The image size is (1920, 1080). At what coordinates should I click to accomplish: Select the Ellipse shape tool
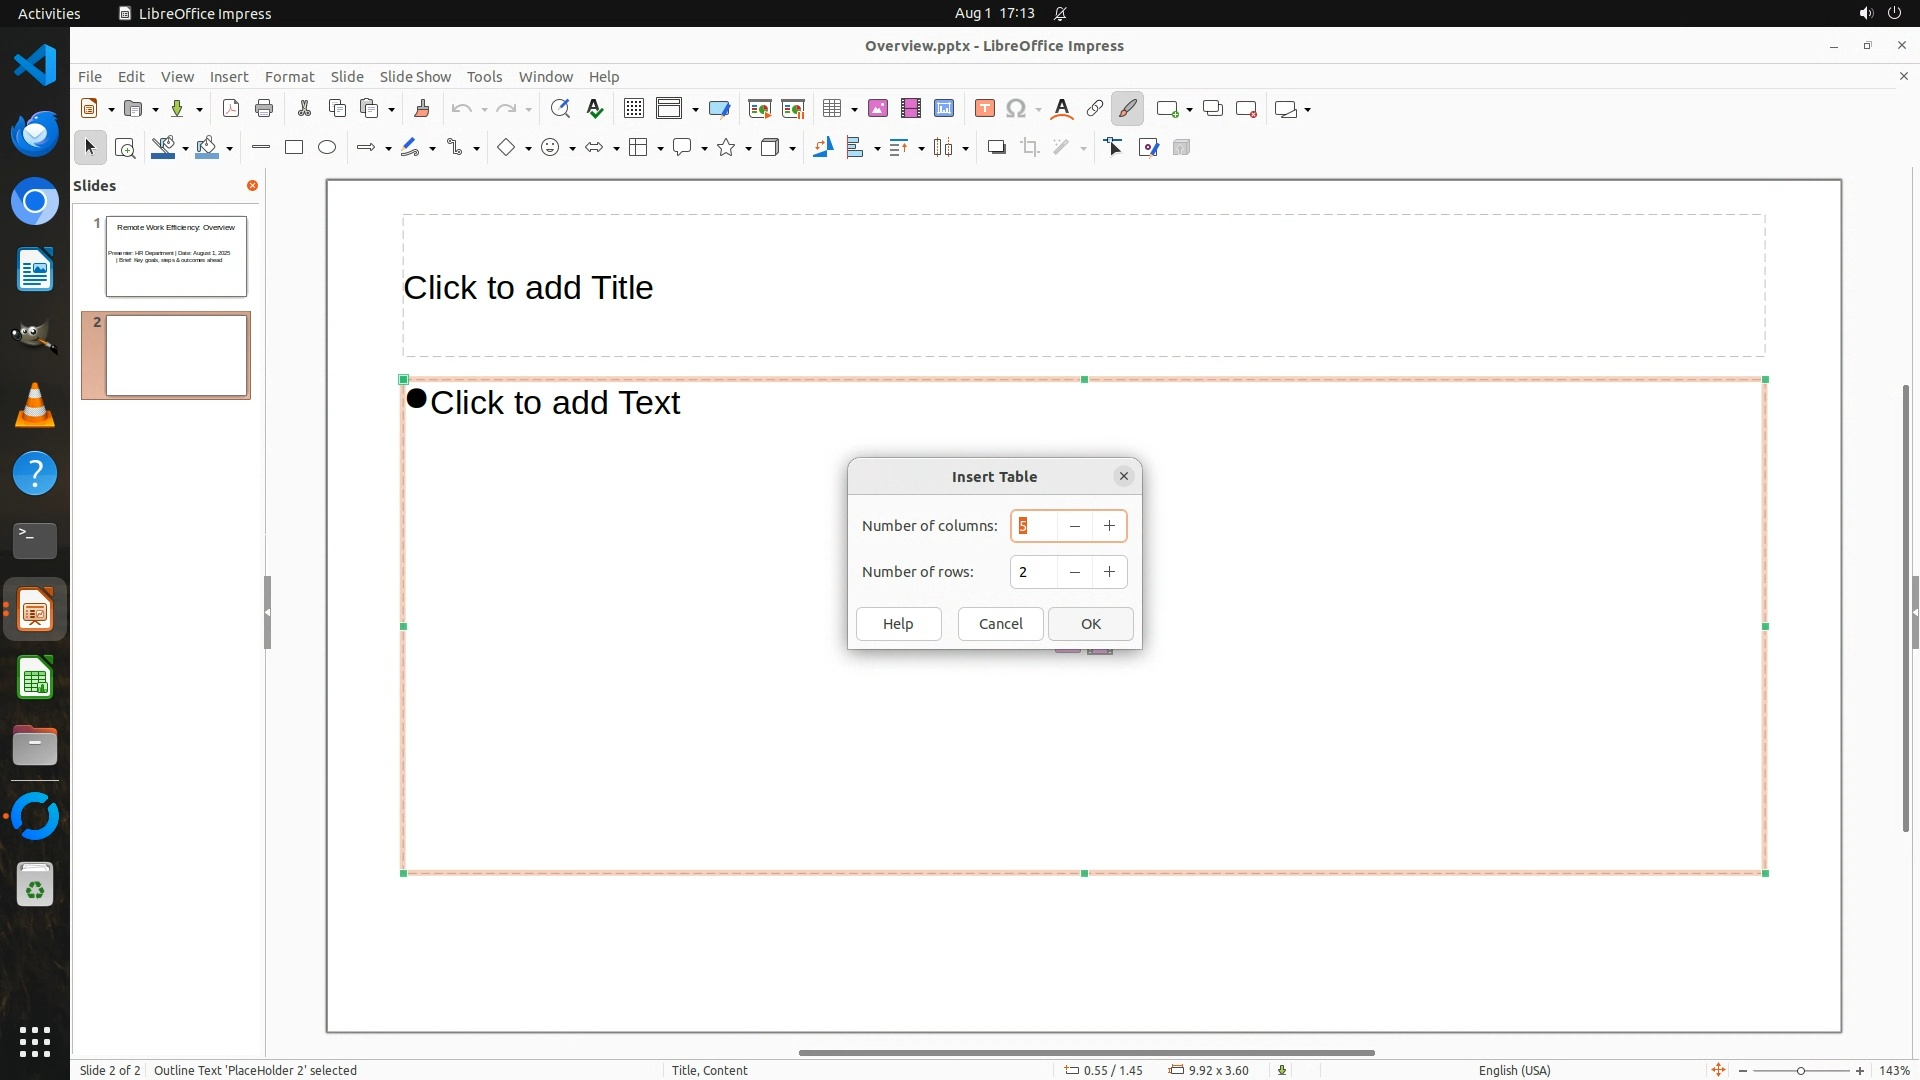click(x=327, y=148)
